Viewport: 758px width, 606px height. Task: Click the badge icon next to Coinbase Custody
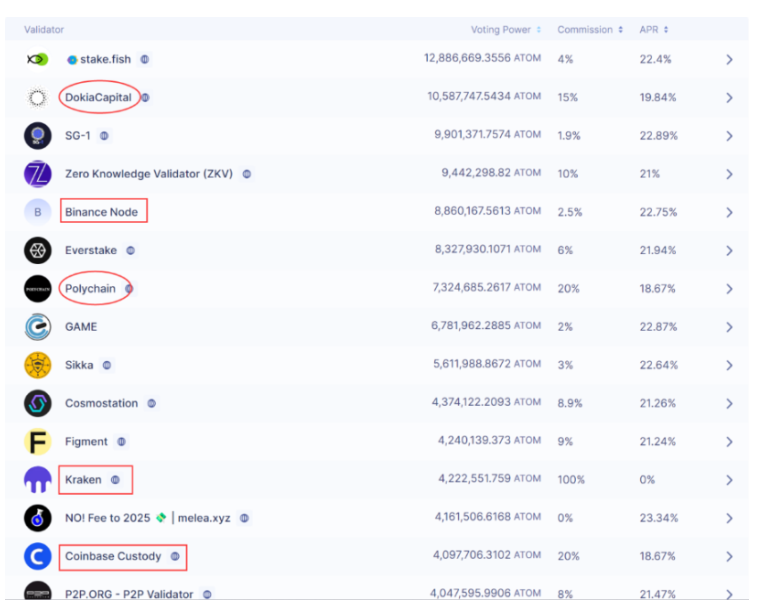pyautogui.click(x=175, y=556)
